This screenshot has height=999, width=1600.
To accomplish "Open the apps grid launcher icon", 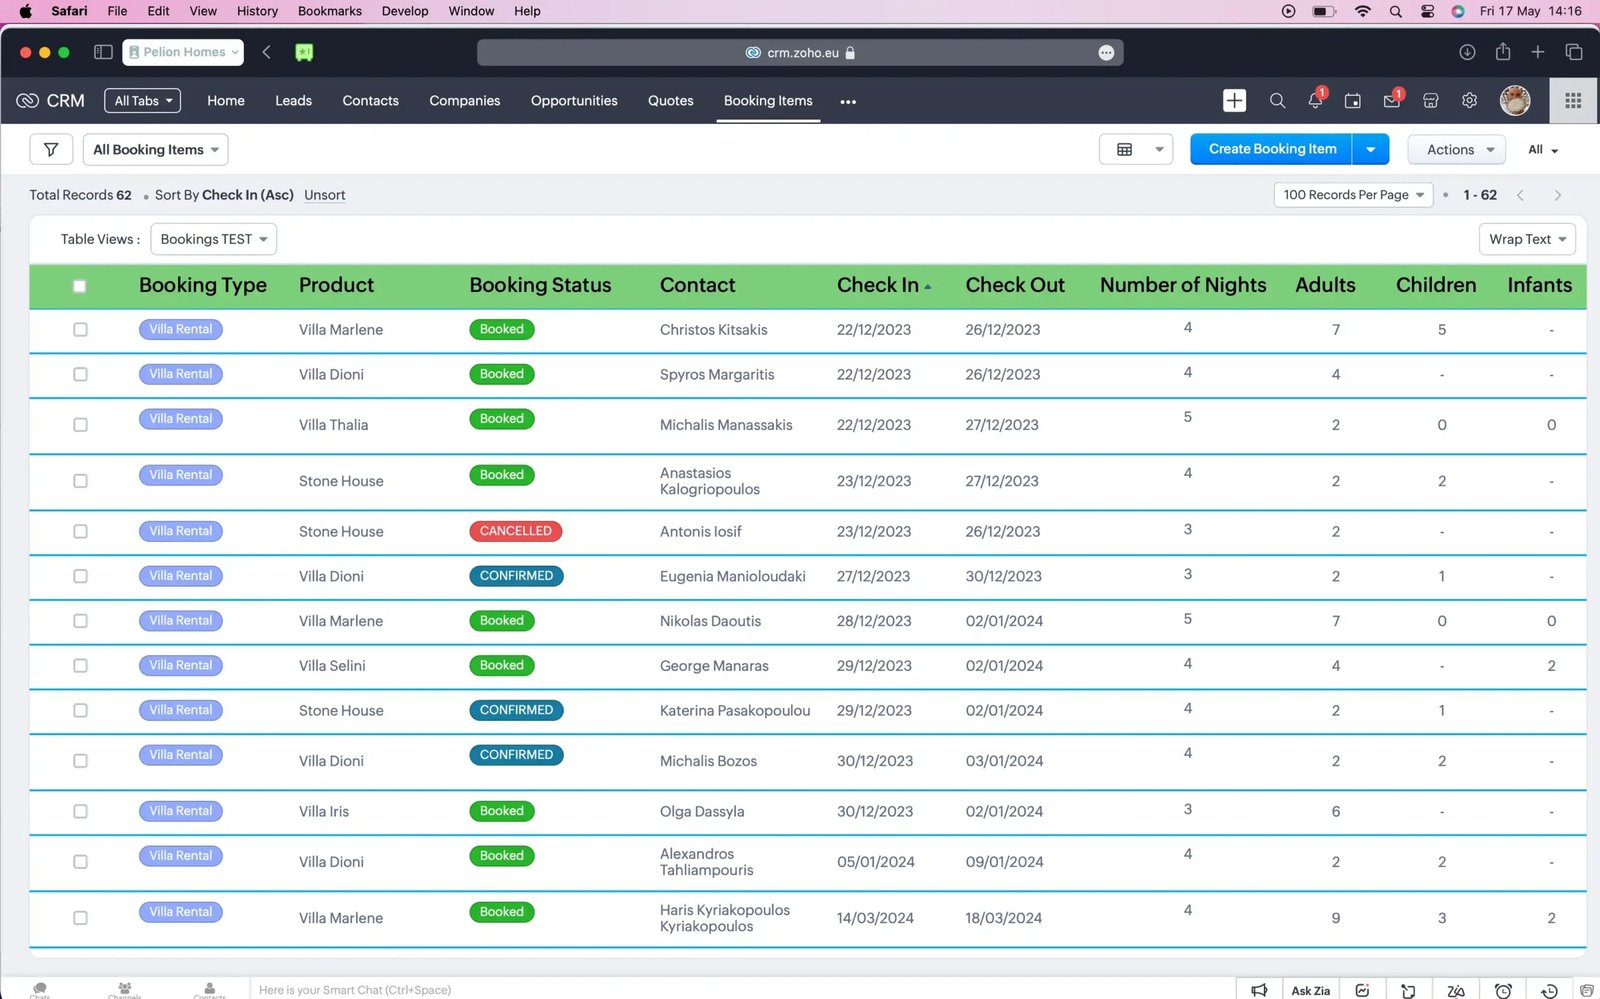I will (x=1572, y=101).
